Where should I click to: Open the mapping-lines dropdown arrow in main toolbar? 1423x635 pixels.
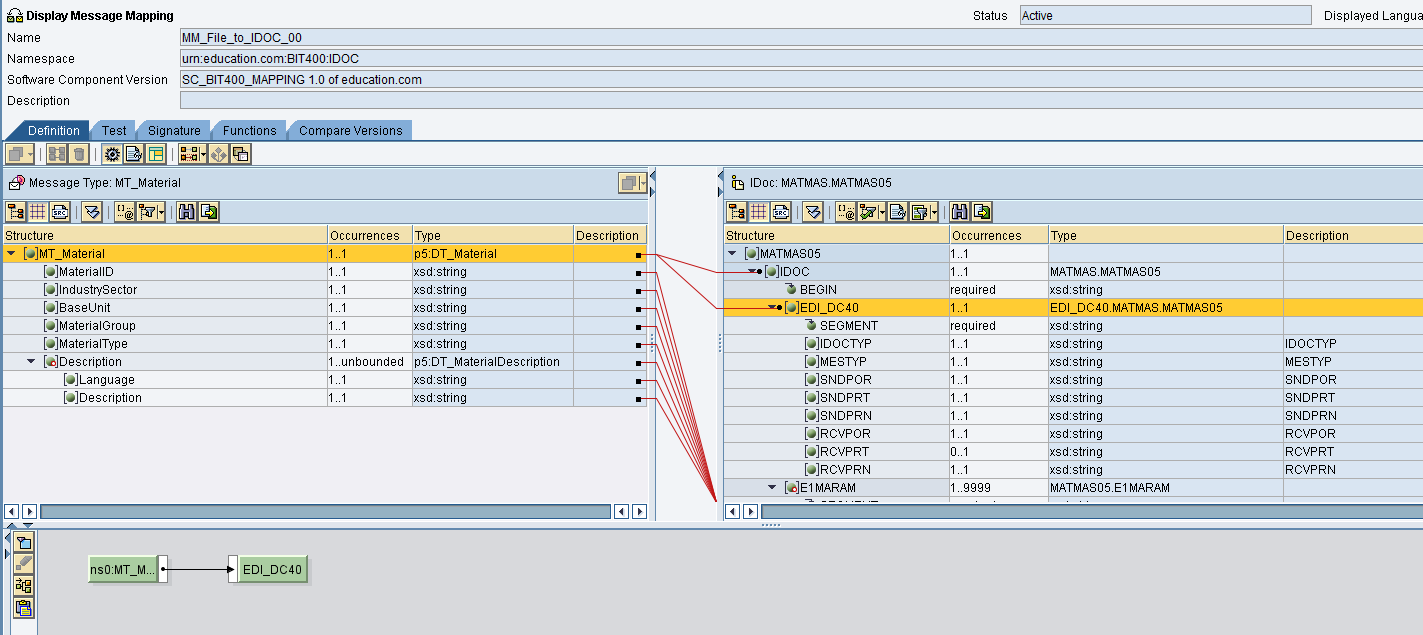203,154
